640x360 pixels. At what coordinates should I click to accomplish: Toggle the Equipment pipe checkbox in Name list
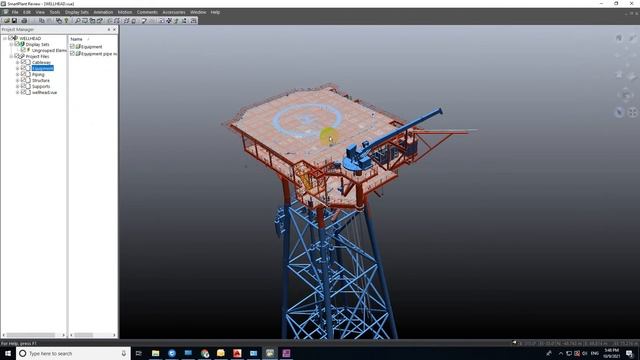(x=72, y=53)
